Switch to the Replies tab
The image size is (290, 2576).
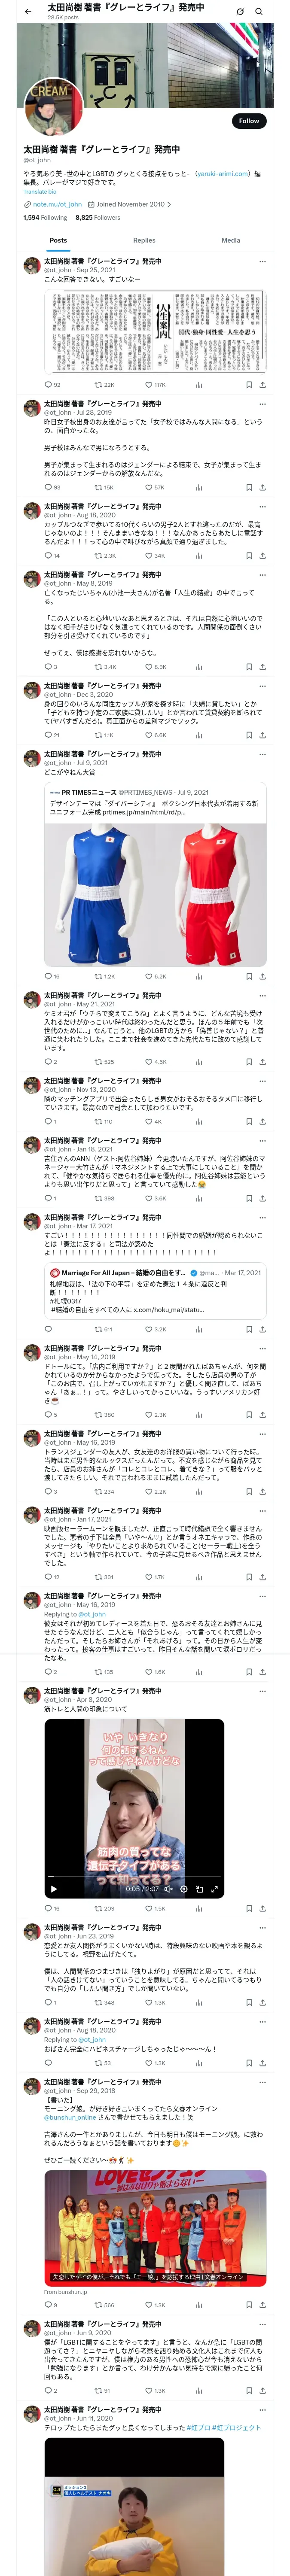click(x=144, y=240)
